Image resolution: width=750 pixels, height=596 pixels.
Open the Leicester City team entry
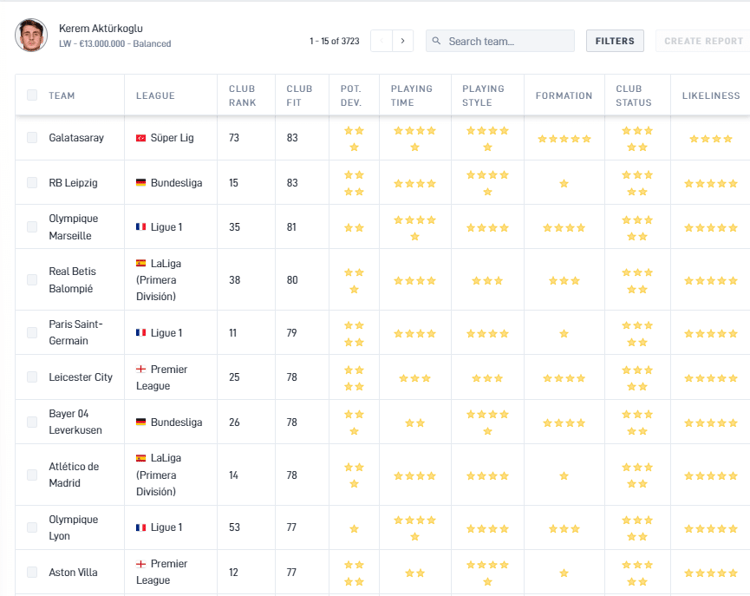pos(80,377)
